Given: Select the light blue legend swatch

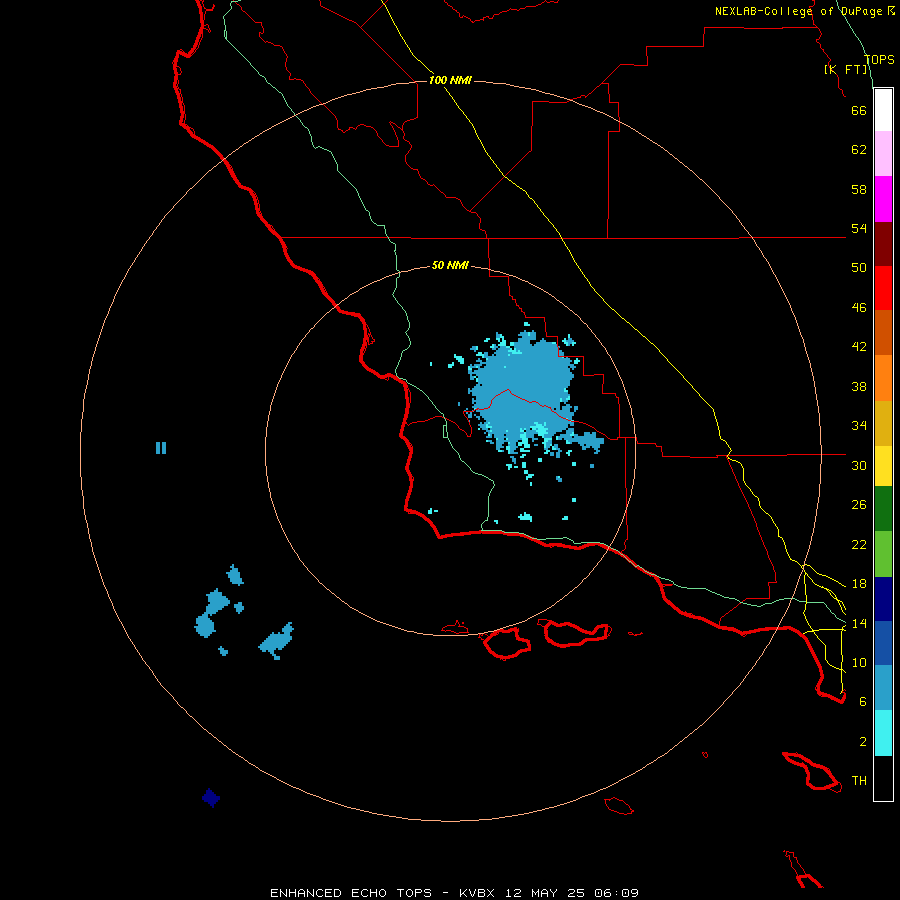Looking at the screenshot, I should click(x=883, y=688).
